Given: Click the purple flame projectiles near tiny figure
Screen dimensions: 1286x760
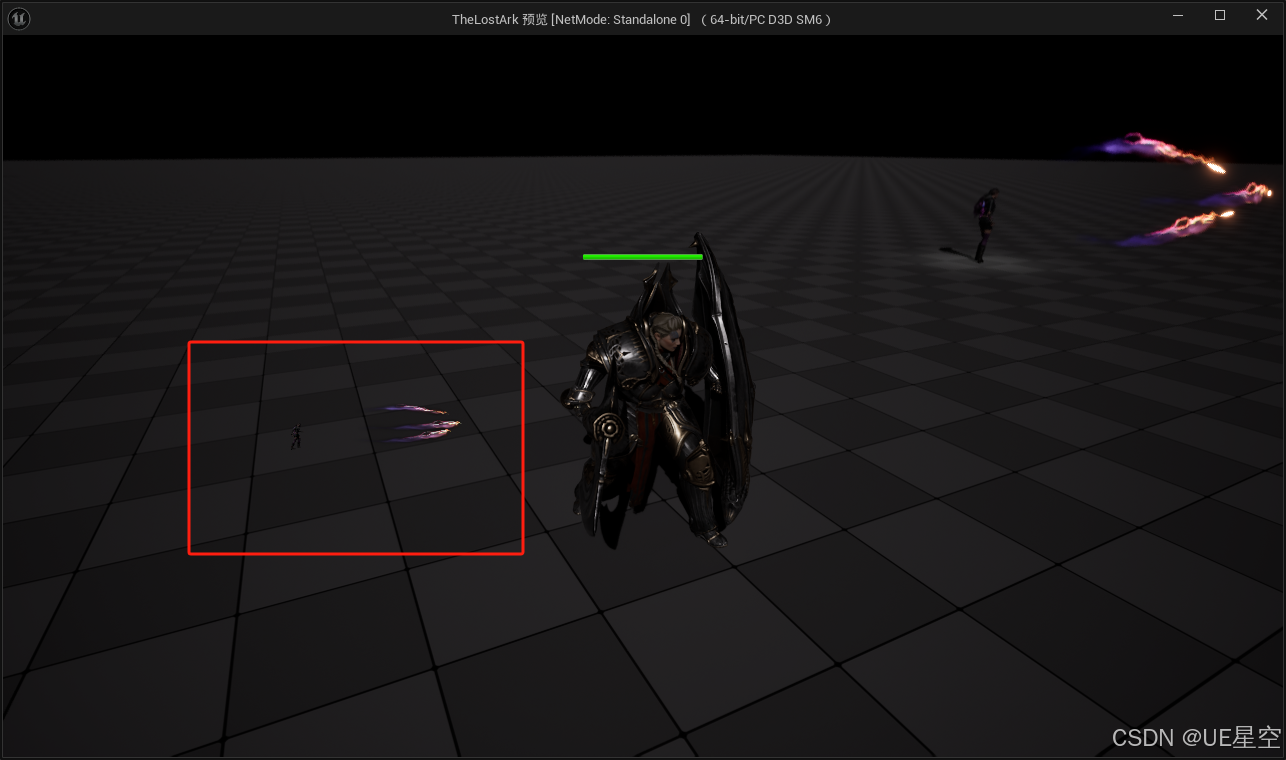Looking at the screenshot, I should [423, 423].
